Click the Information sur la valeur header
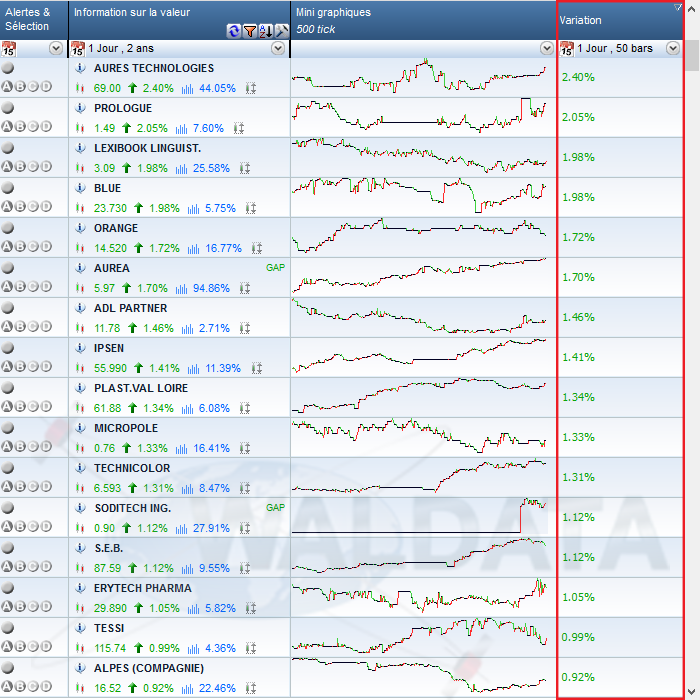This screenshot has width=700, height=700. [x=179, y=20]
